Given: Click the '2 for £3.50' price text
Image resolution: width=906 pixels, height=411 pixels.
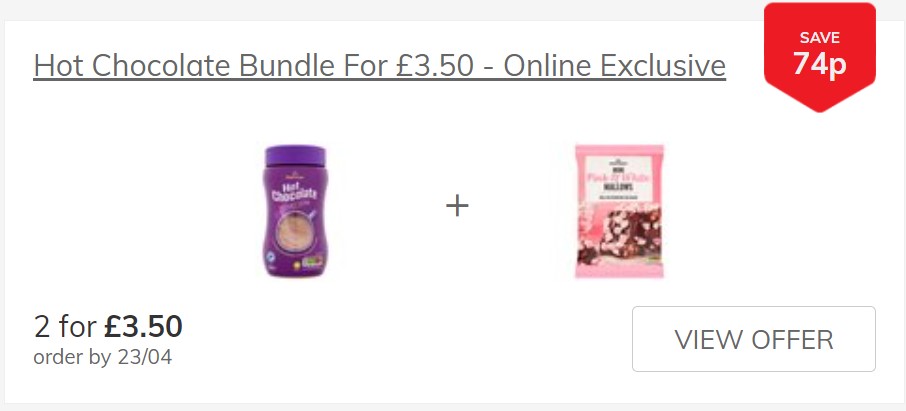Looking at the screenshot, I should (108, 327).
